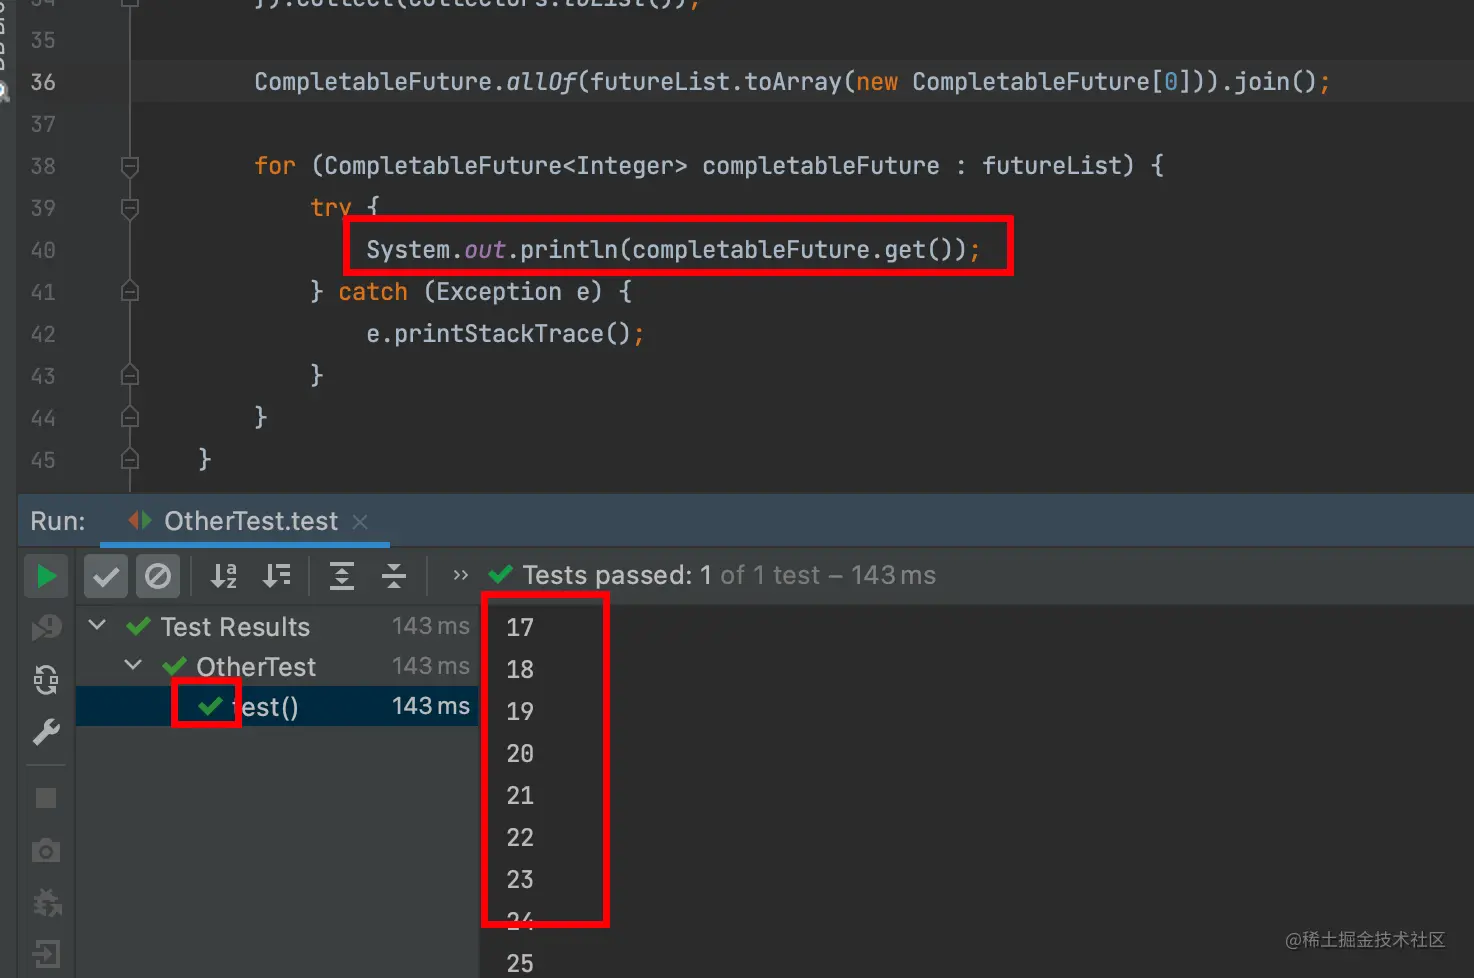Collapse the OtherTest node

[x=133, y=666]
